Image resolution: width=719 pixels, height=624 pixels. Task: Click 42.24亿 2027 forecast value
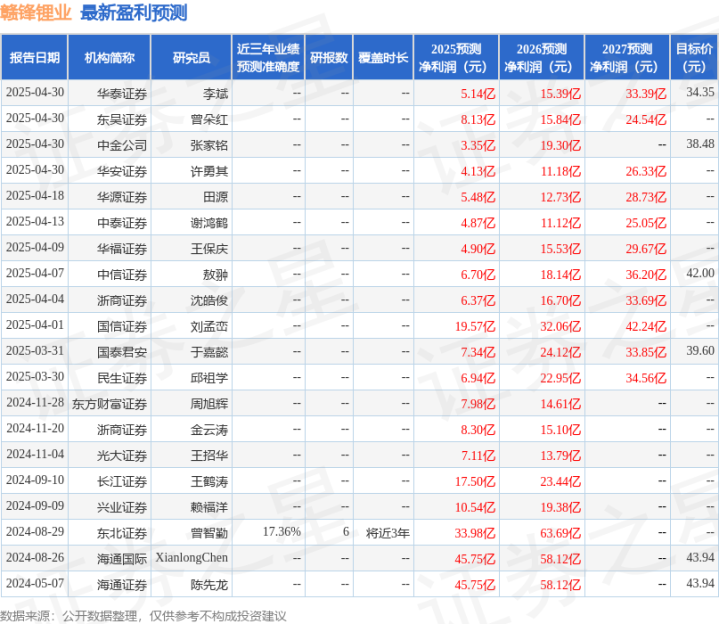646,326
